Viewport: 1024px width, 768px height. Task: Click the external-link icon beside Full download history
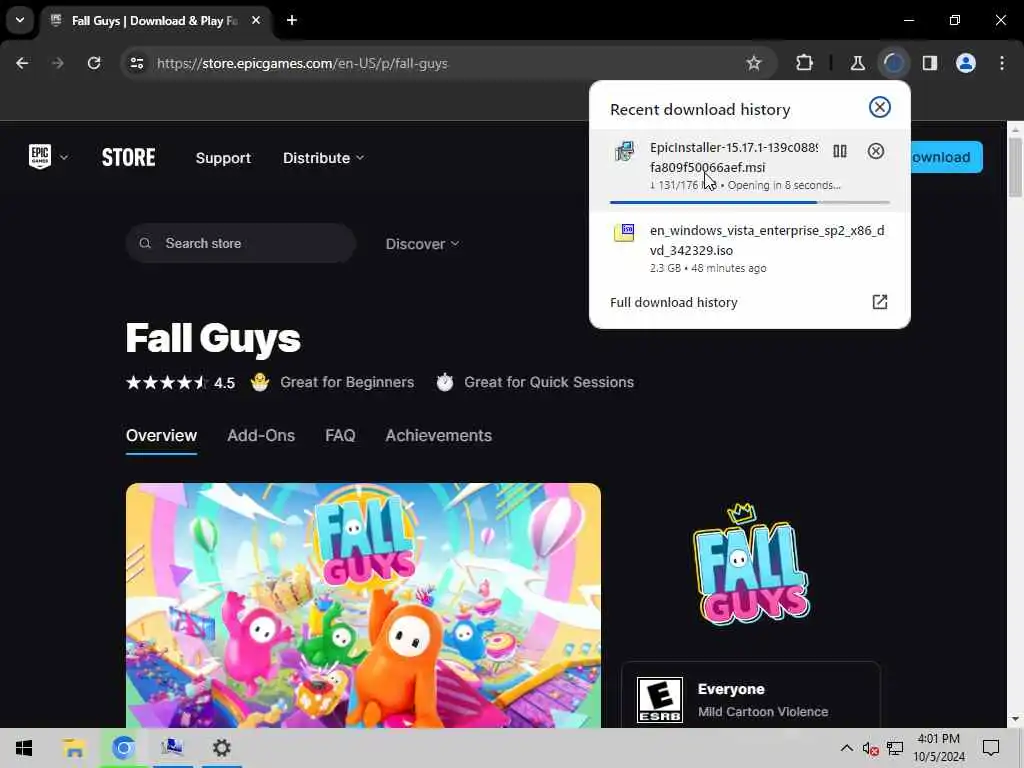tap(880, 302)
